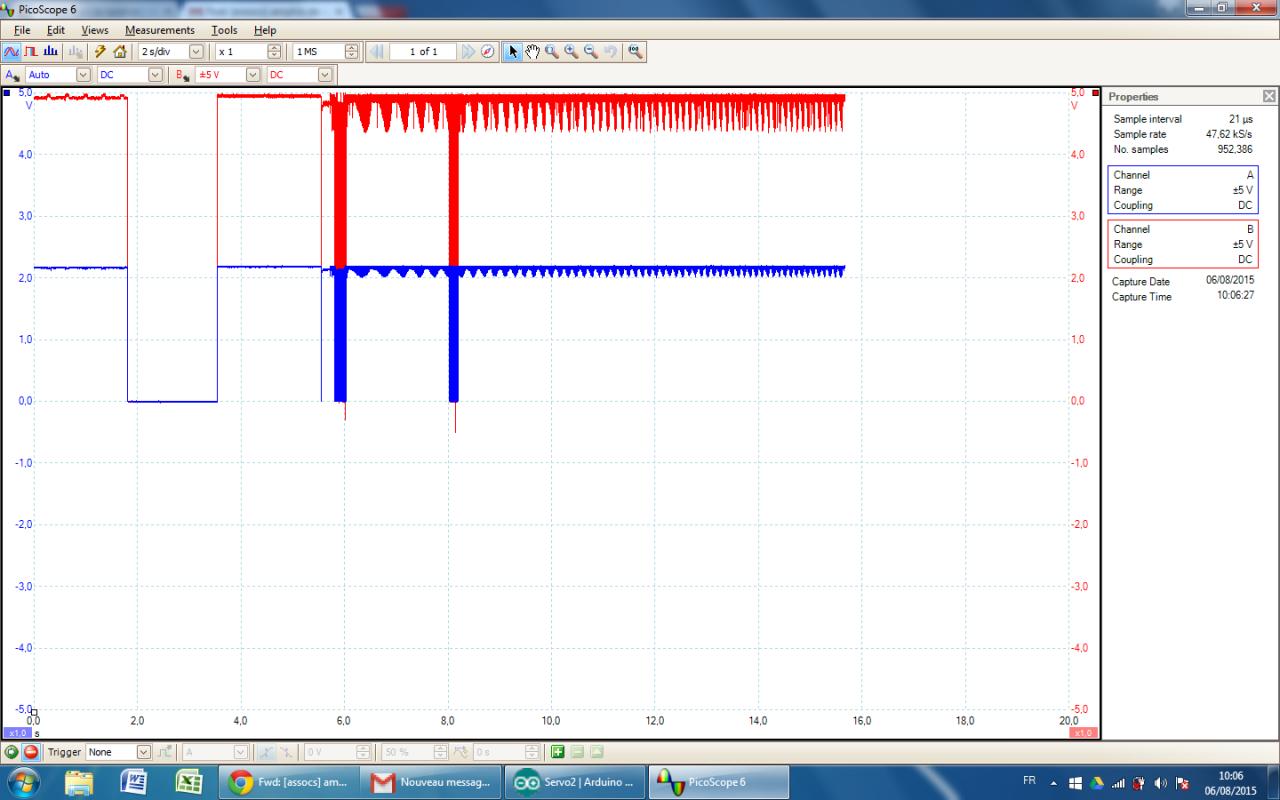The width and height of the screenshot is (1280, 800).
Task: Click the network signal tray icon
Action: tap(1118, 782)
